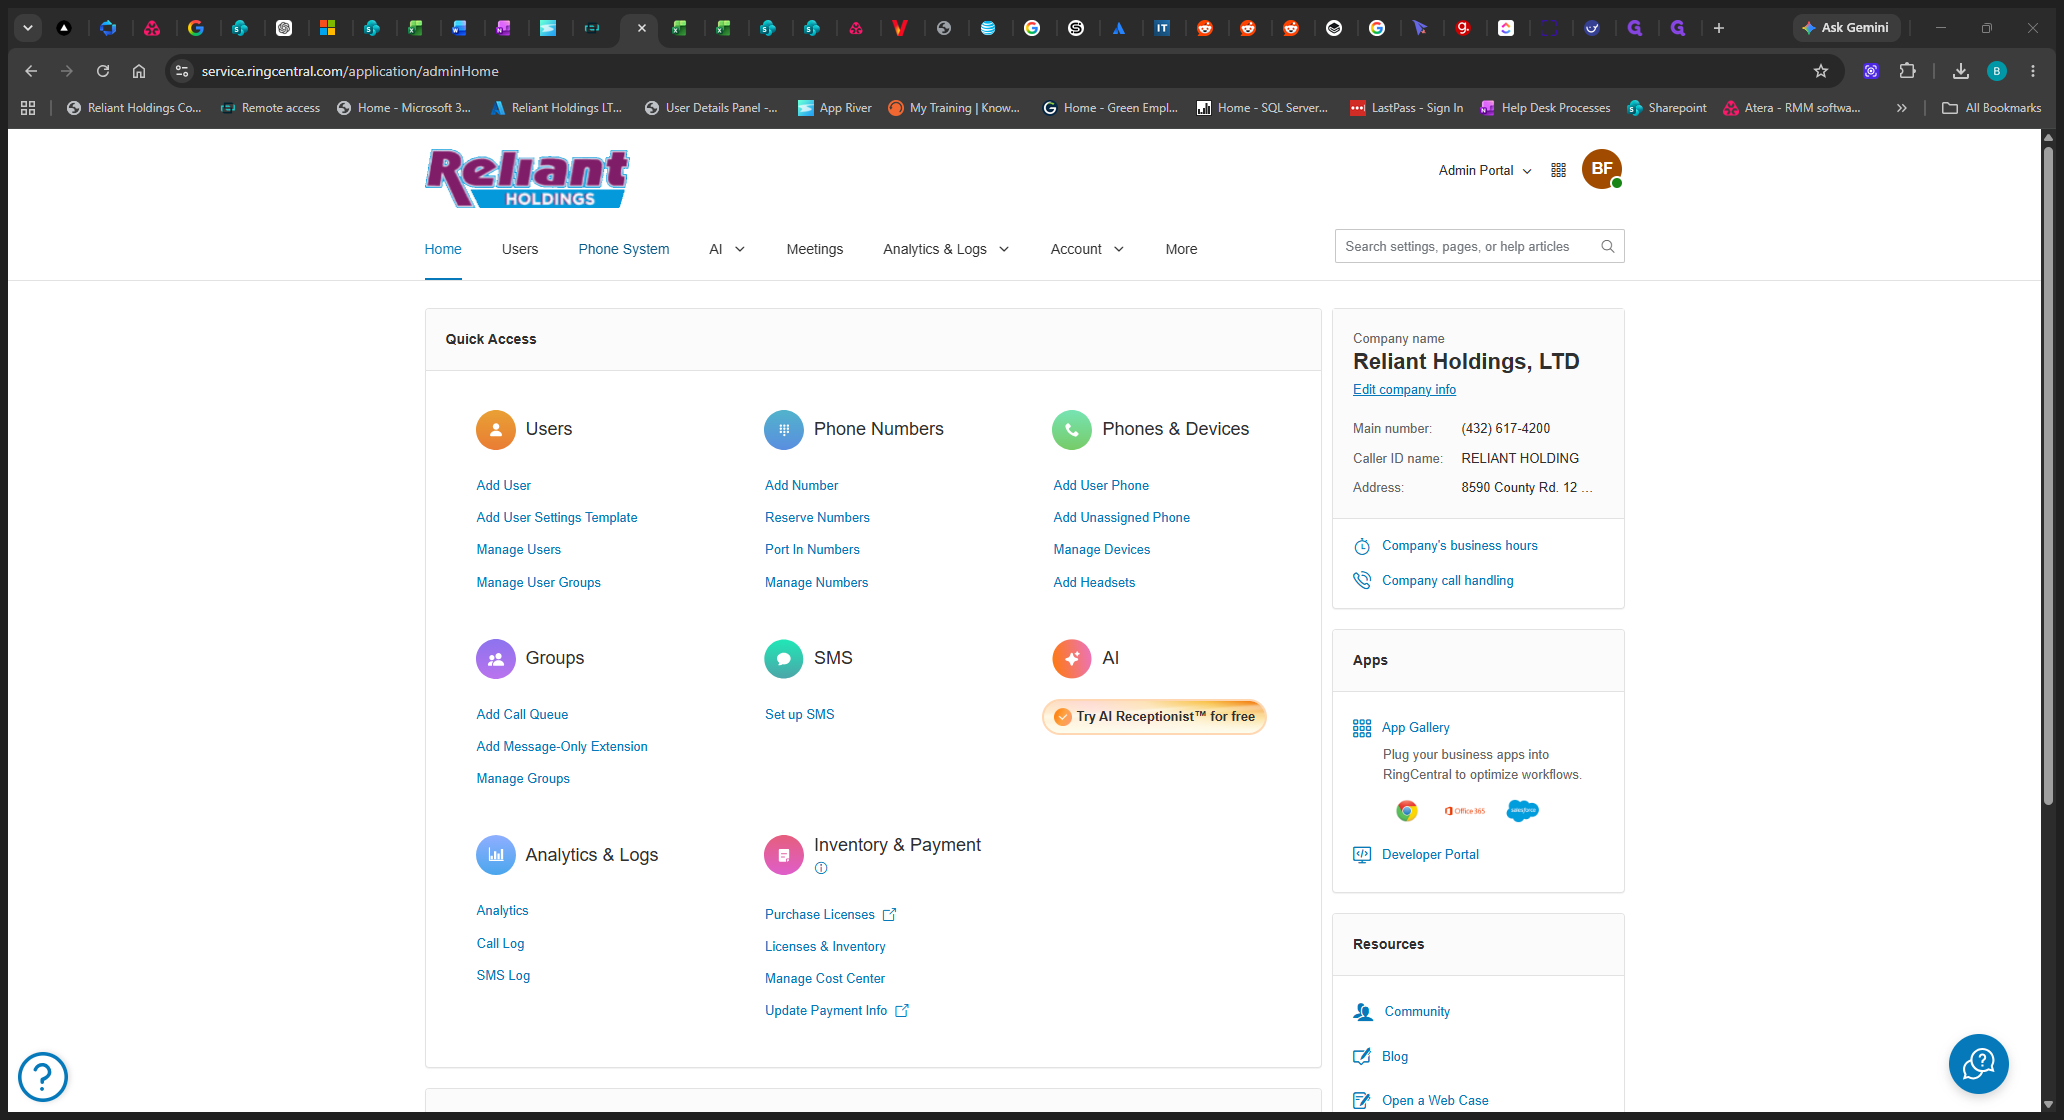The width and height of the screenshot is (2064, 1120).
Task: Click the question mark help circle
Action: 43,1077
